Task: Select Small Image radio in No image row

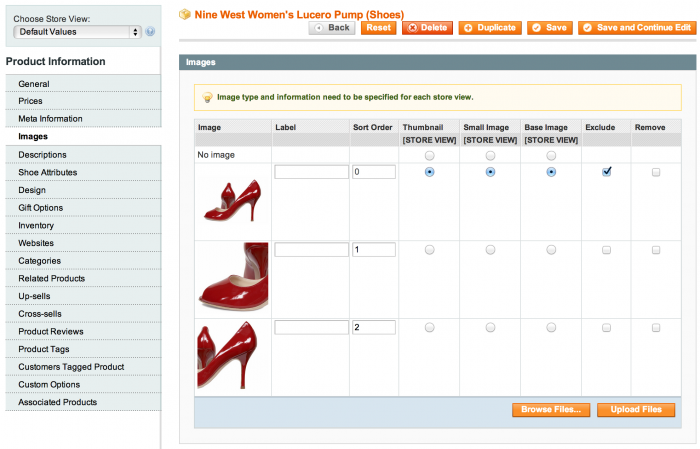Action: [x=490, y=156]
